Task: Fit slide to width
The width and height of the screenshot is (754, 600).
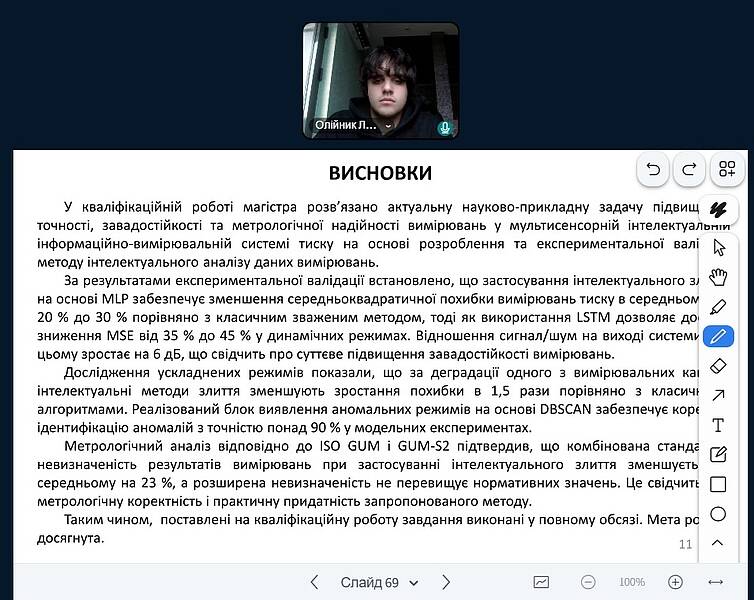Action: click(x=715, y=582)
